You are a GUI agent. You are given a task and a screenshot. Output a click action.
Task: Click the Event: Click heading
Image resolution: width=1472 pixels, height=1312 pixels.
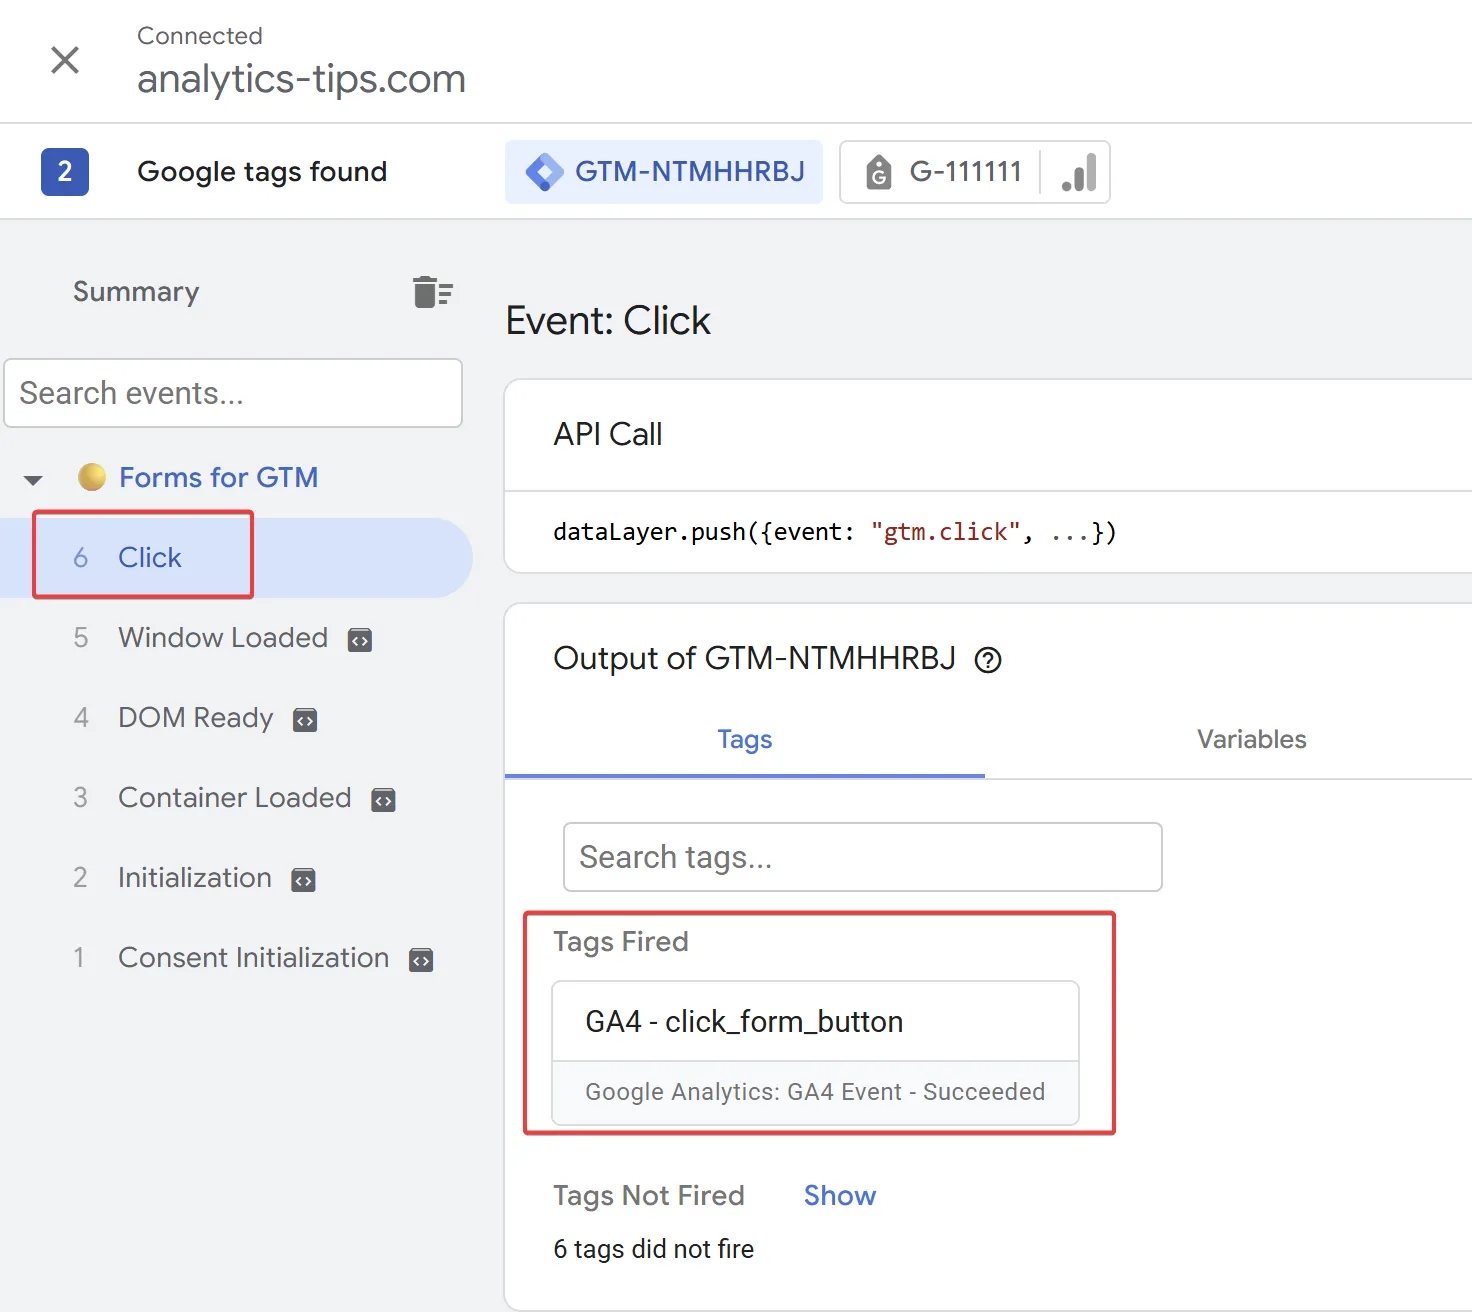coord(608,321)
